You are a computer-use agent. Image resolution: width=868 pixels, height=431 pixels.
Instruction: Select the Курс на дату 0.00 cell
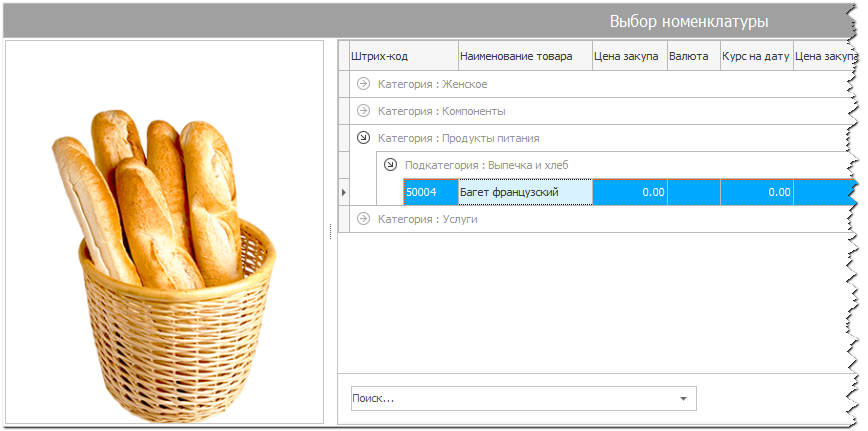pos(757,192)
